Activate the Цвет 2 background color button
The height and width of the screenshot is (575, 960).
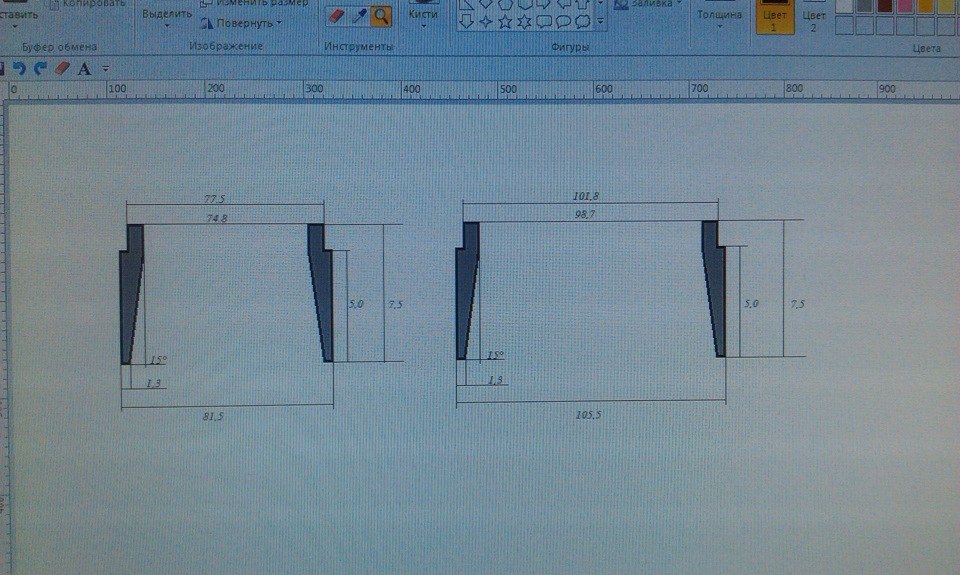tap(814, 17)
